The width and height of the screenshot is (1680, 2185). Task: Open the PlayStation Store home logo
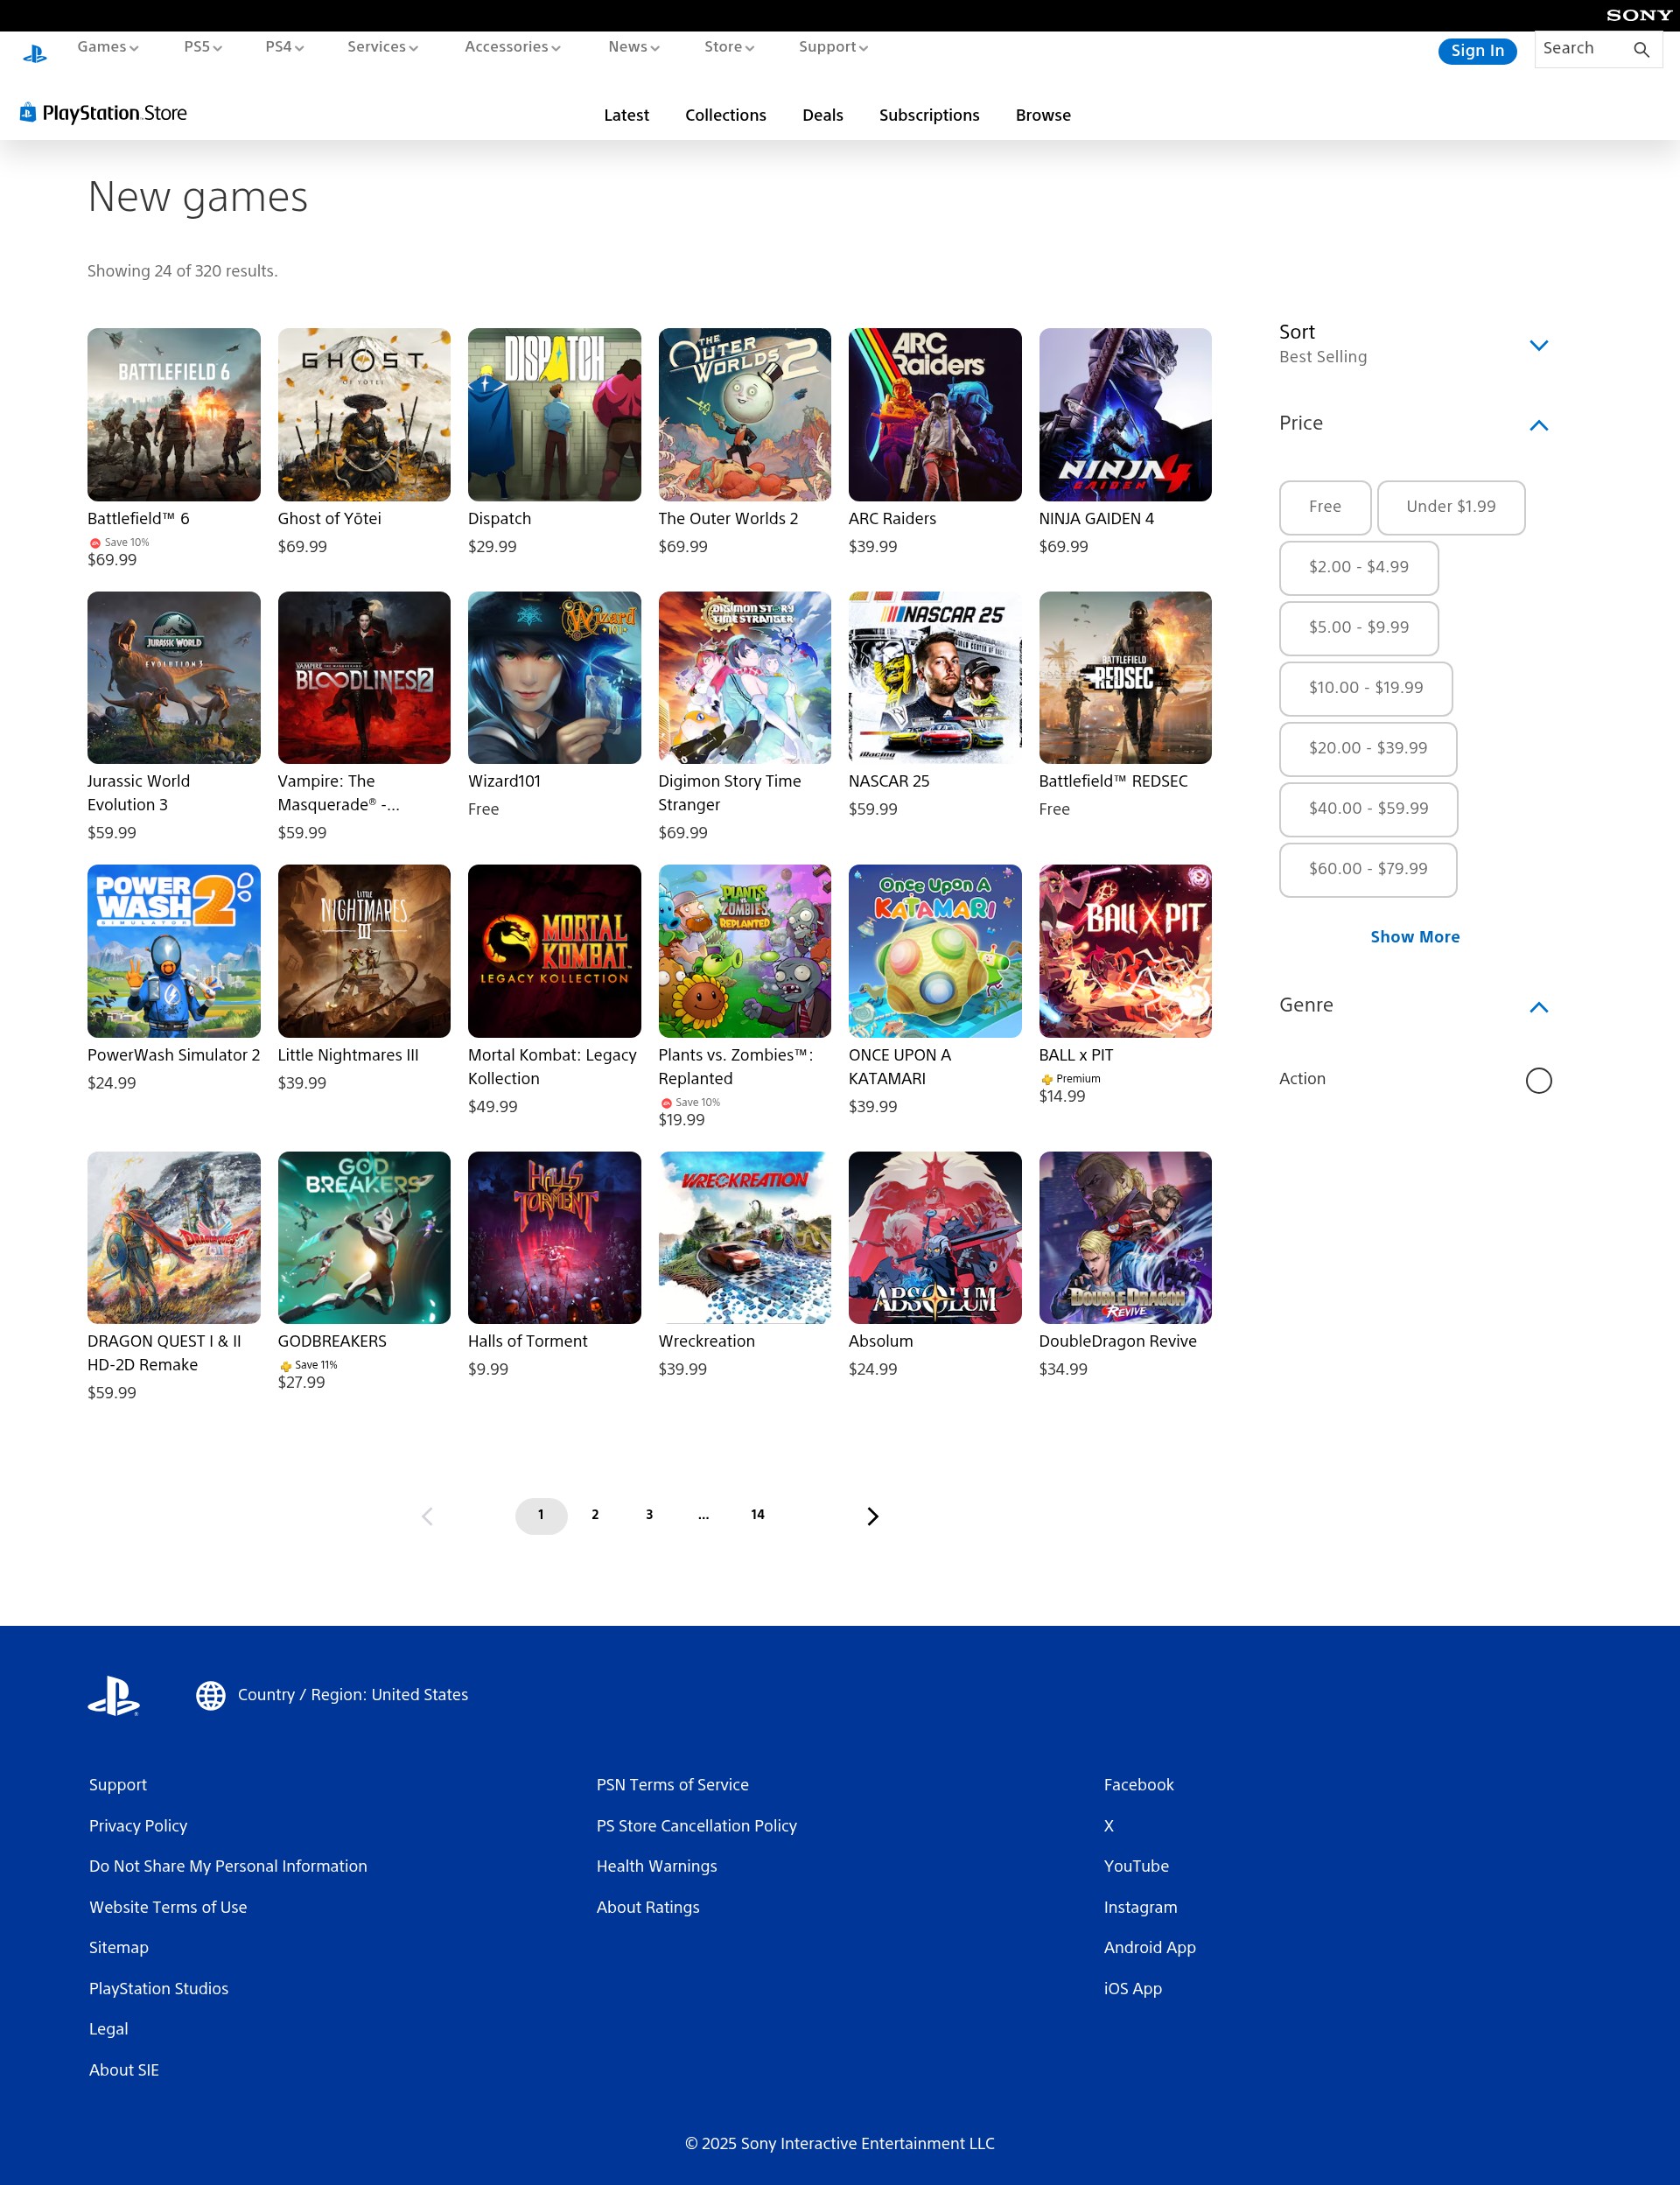click(103, 113)
